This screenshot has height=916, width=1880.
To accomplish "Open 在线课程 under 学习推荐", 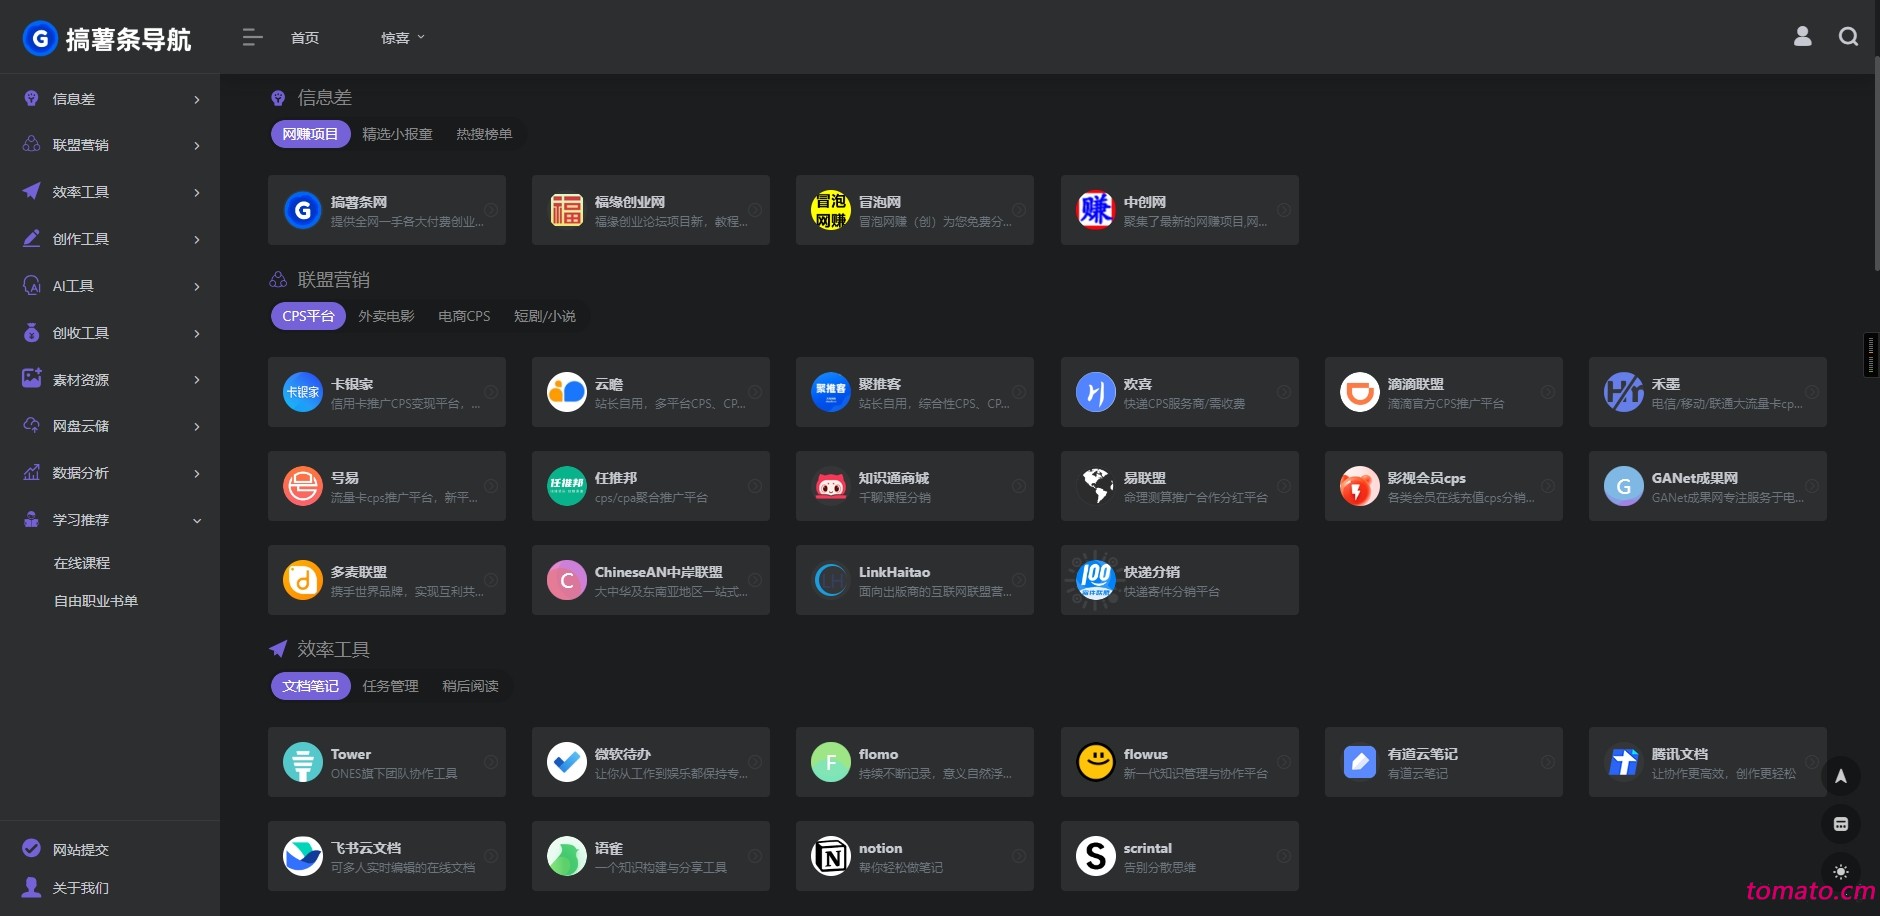I will coord(82,563).
